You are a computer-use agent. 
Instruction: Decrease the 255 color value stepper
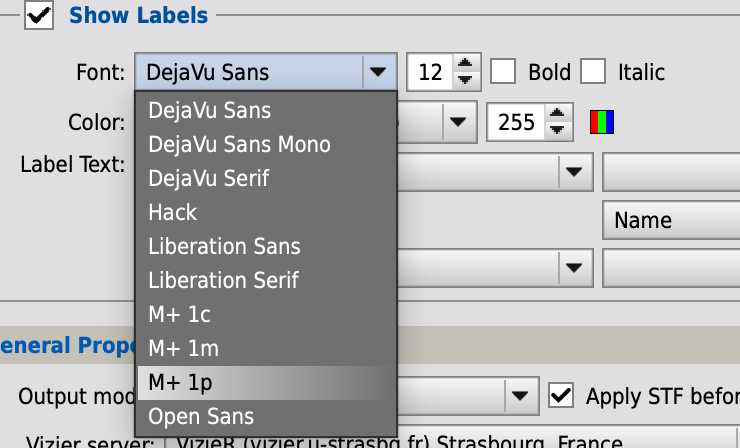point(557,130)
